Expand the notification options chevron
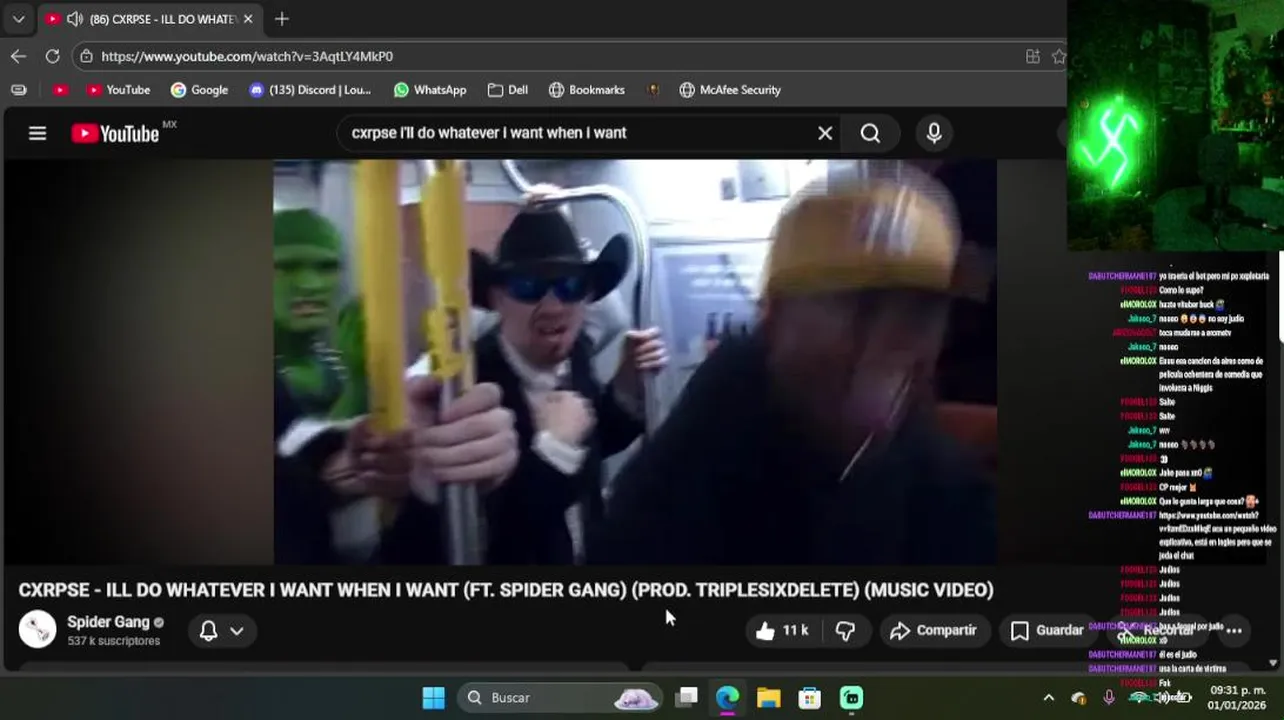1284x720 pixels. [237, 631]
